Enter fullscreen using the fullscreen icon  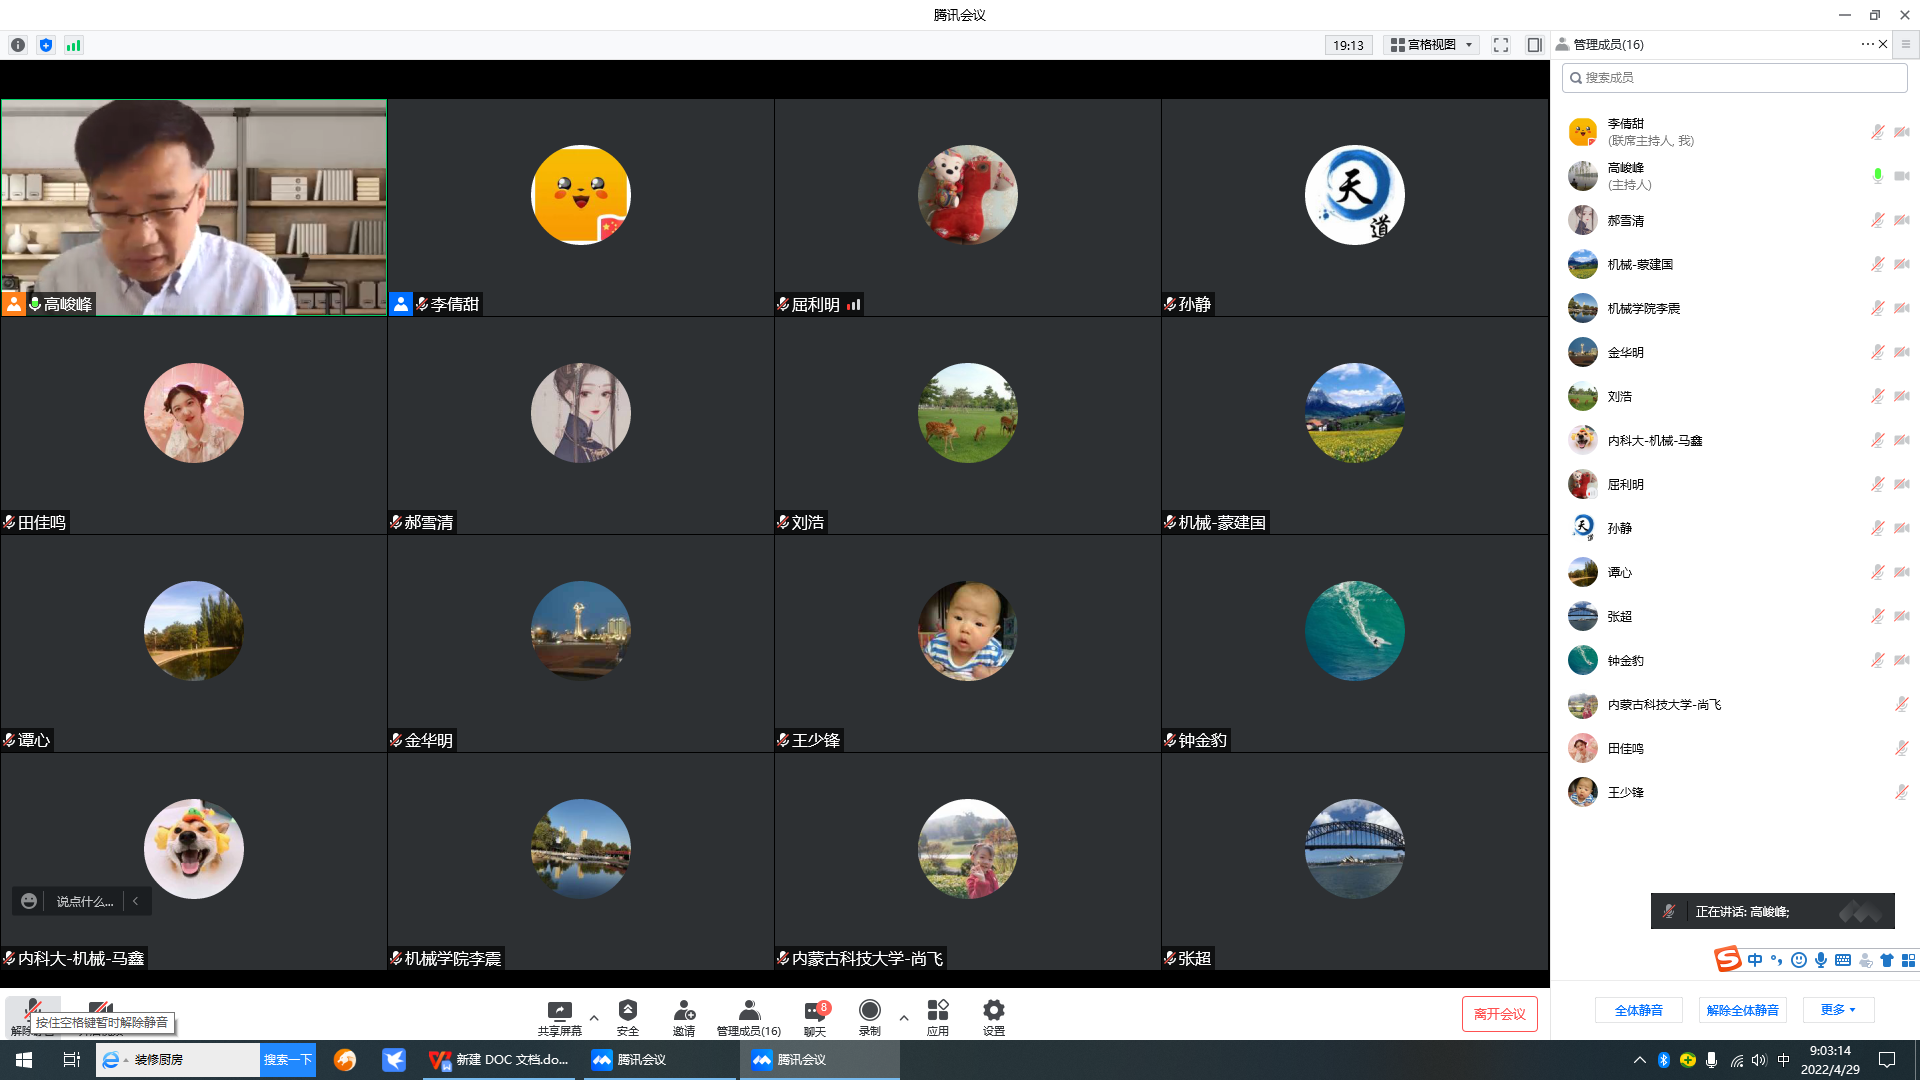(x=1501, y=45)
